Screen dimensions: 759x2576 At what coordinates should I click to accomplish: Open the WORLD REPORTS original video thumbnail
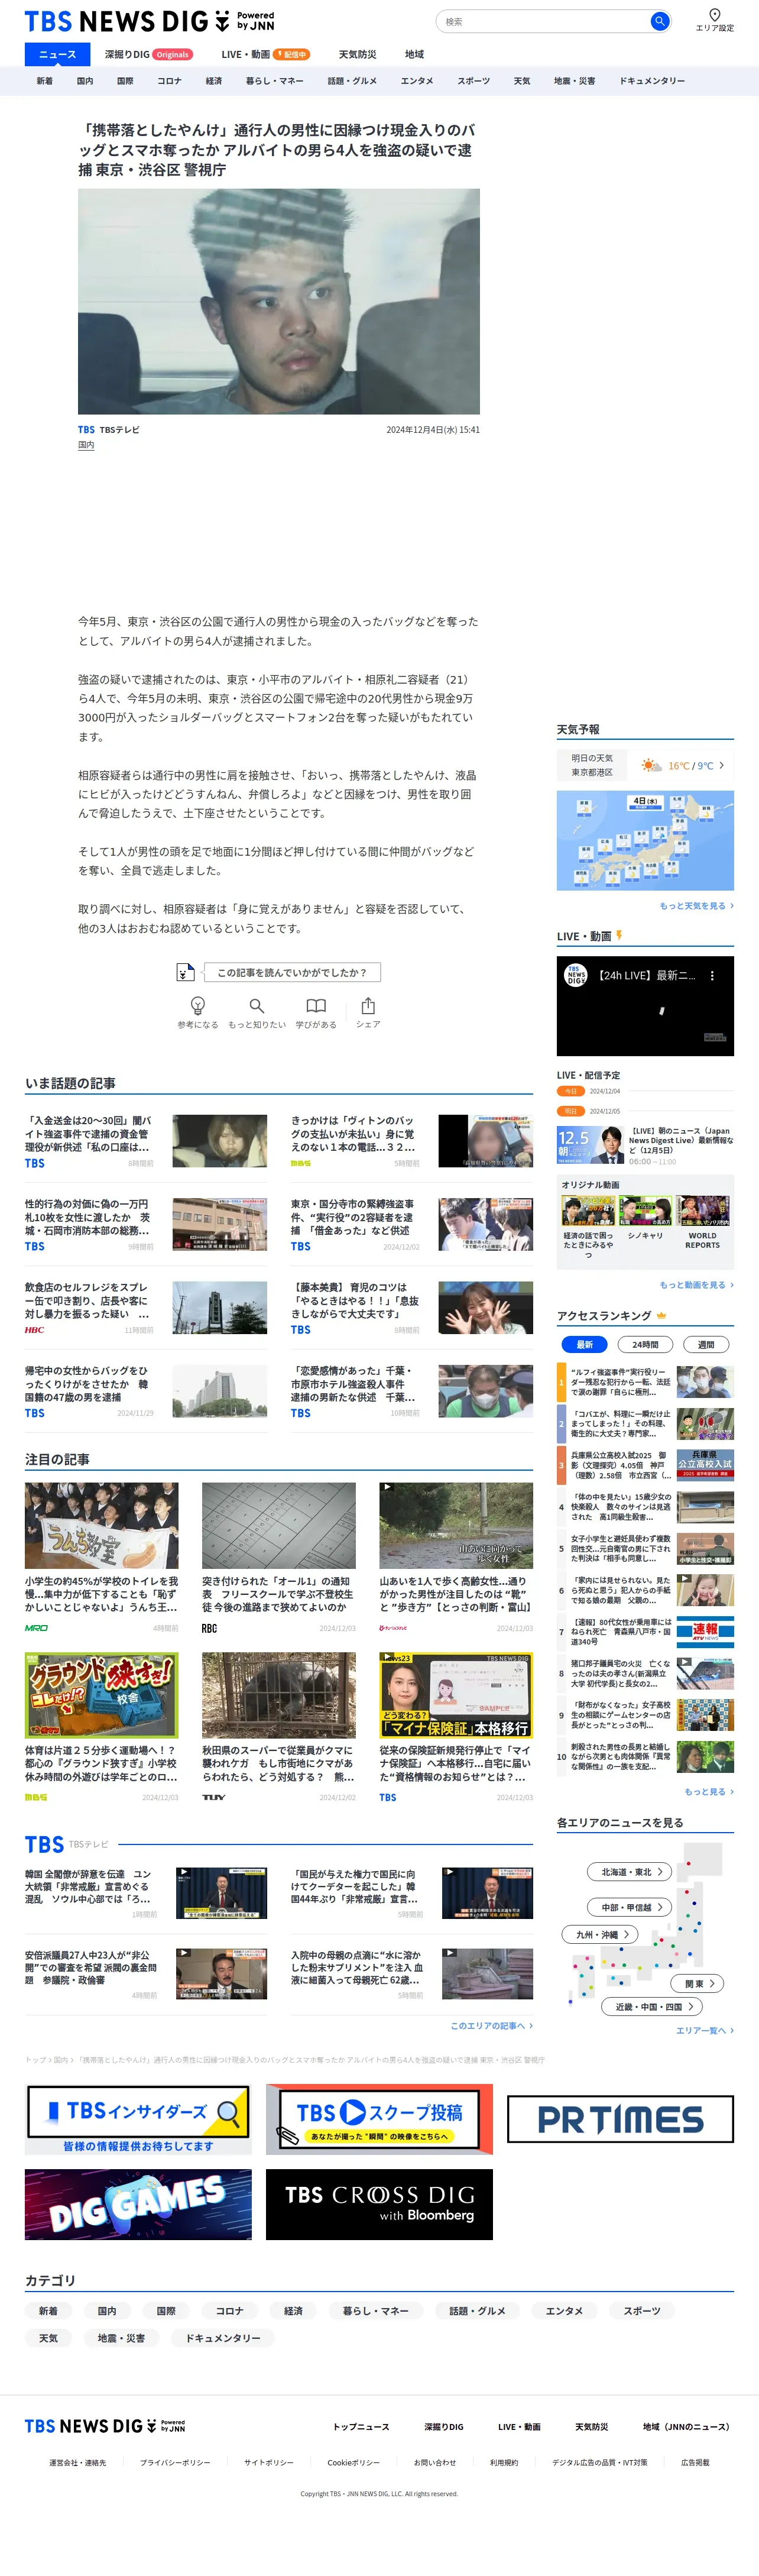coord(702,1211)
